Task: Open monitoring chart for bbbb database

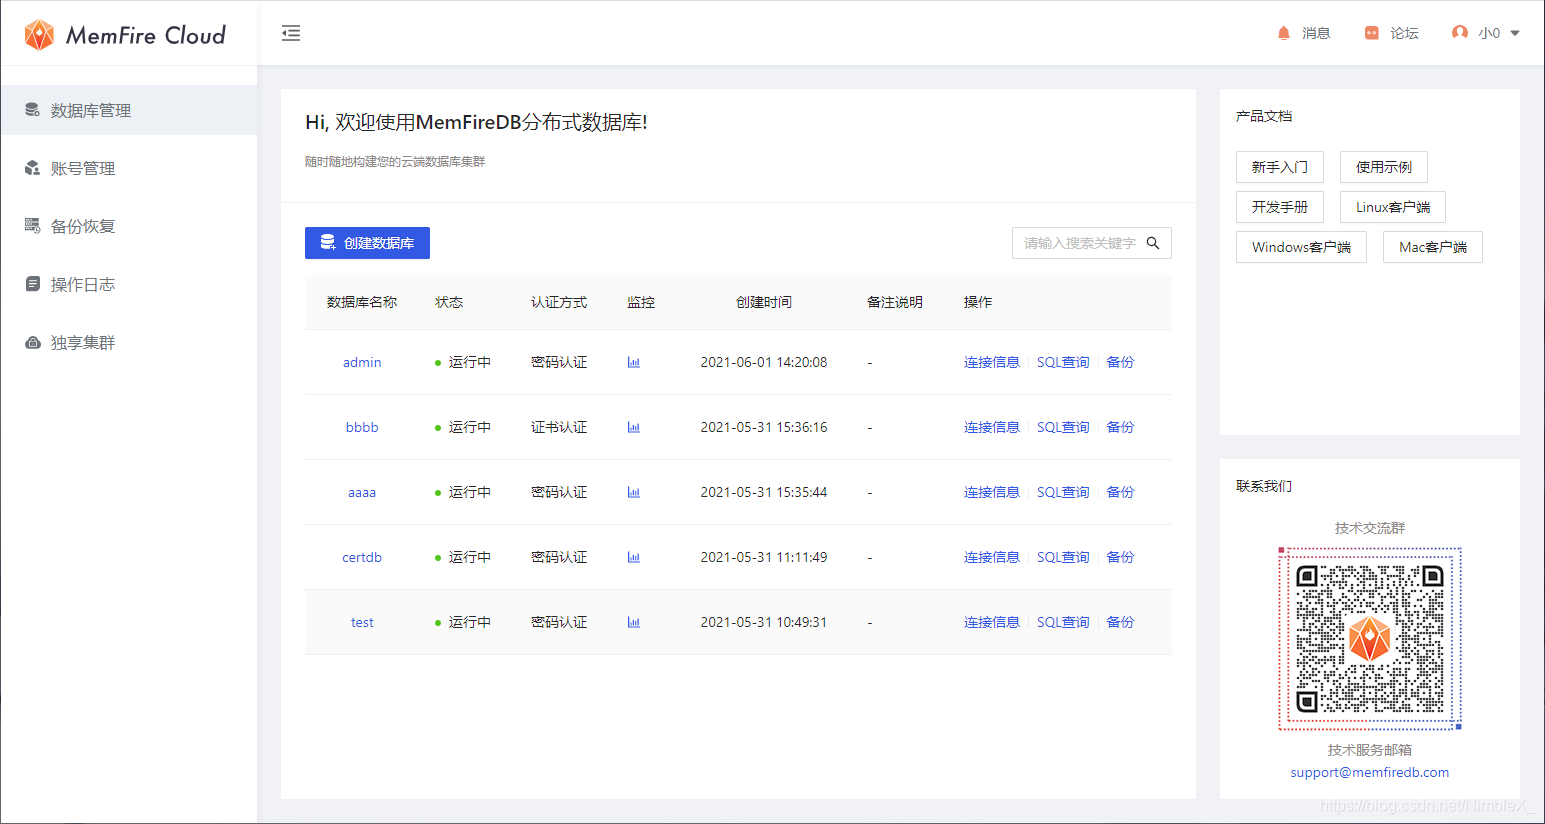Action: [633, 427]
